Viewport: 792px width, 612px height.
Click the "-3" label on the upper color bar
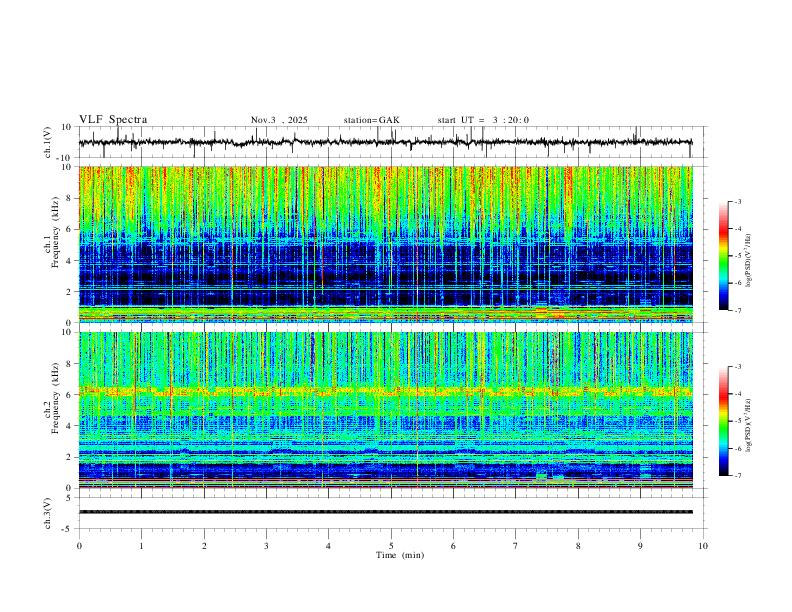(x=737, y=201)
